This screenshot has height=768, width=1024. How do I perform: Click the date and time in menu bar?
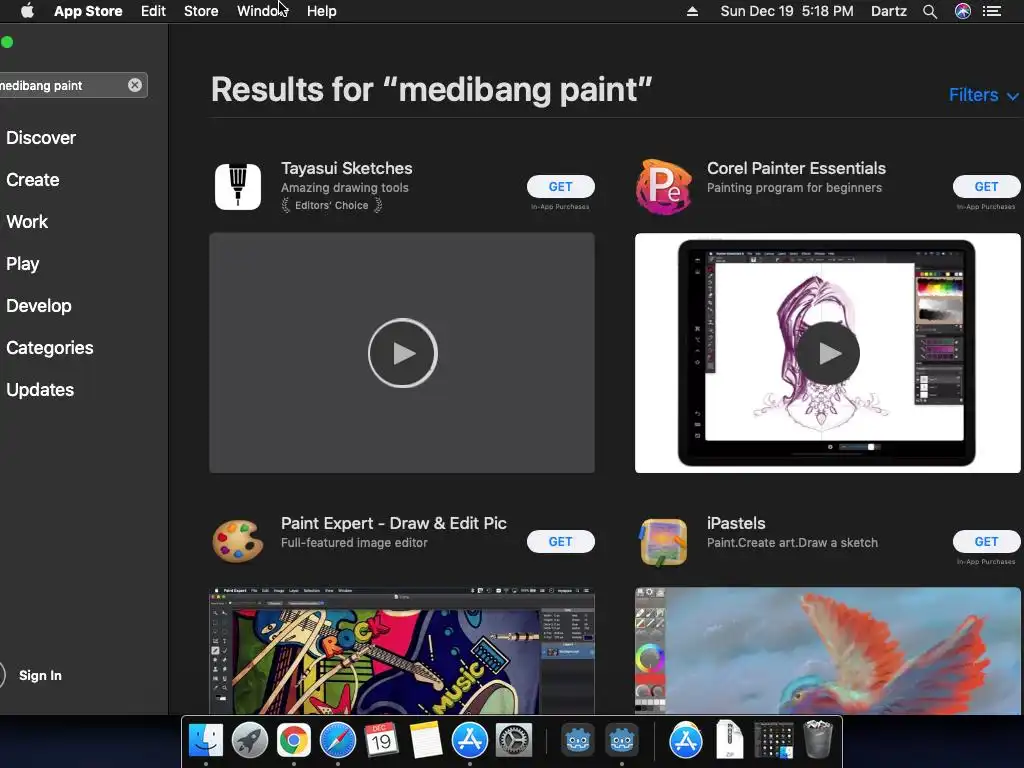pyautogui.click(x=787, y=11)
